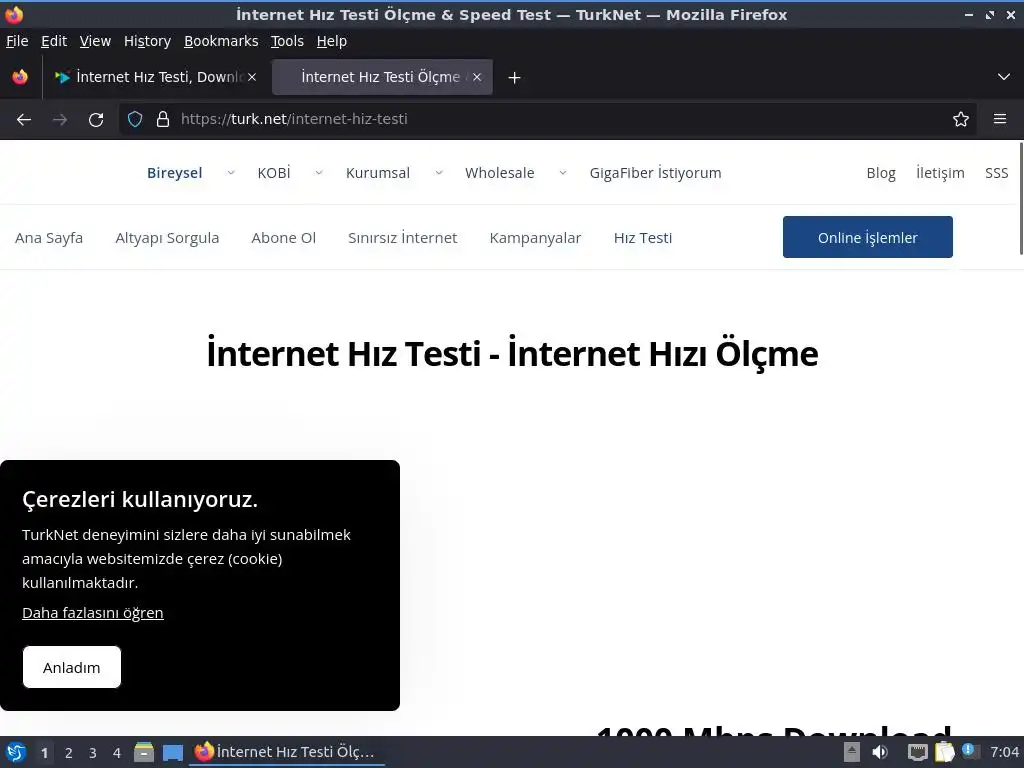The height and width of the screenshot is (768, 1024).
Task: Open the İletişim link
Action: [940, 173]
